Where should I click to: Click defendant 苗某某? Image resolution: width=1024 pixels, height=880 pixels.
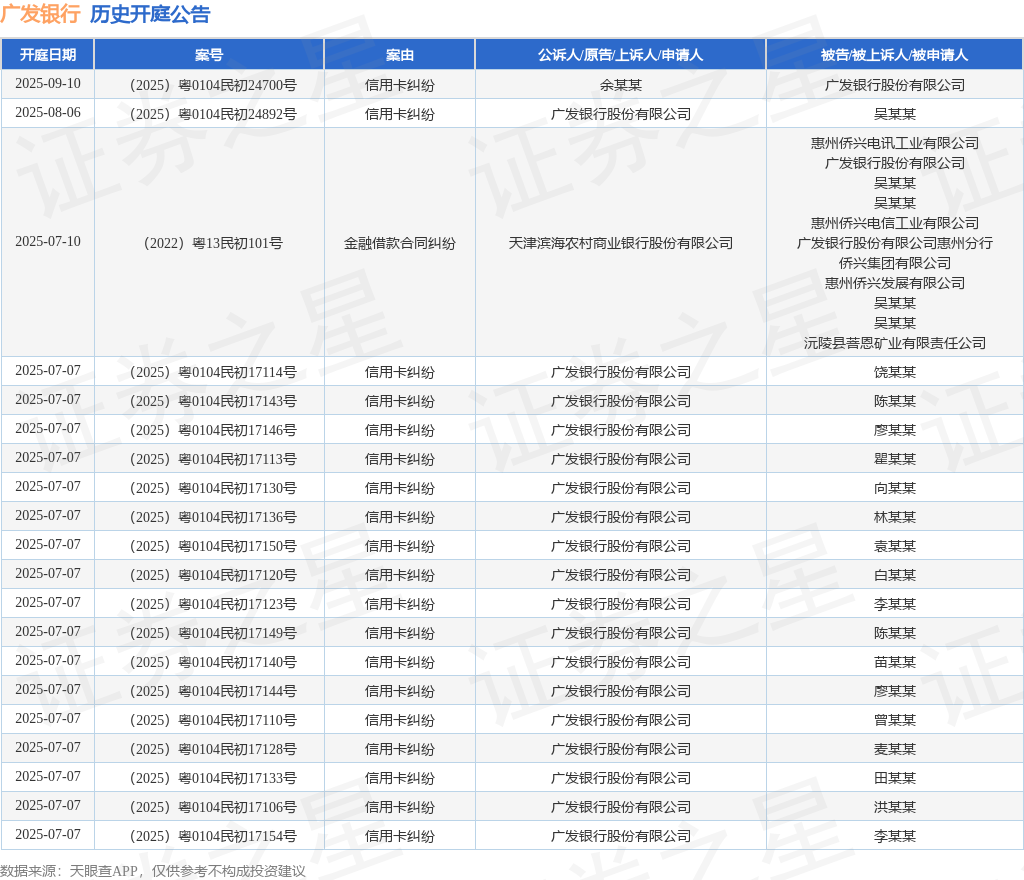tap(895, 662)
